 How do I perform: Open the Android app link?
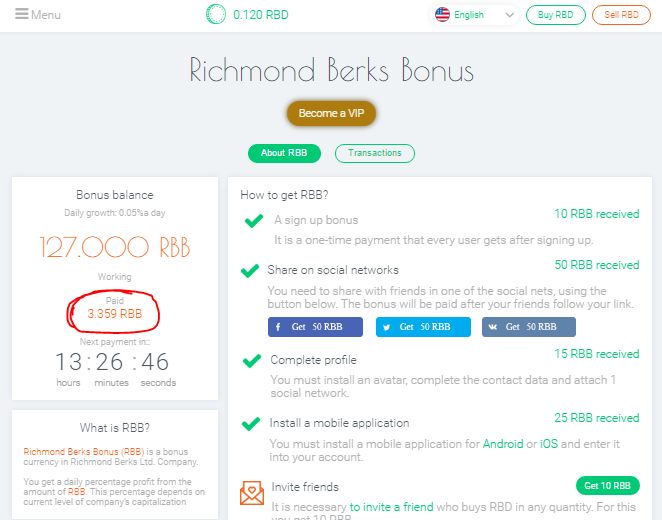pos(503,443)
